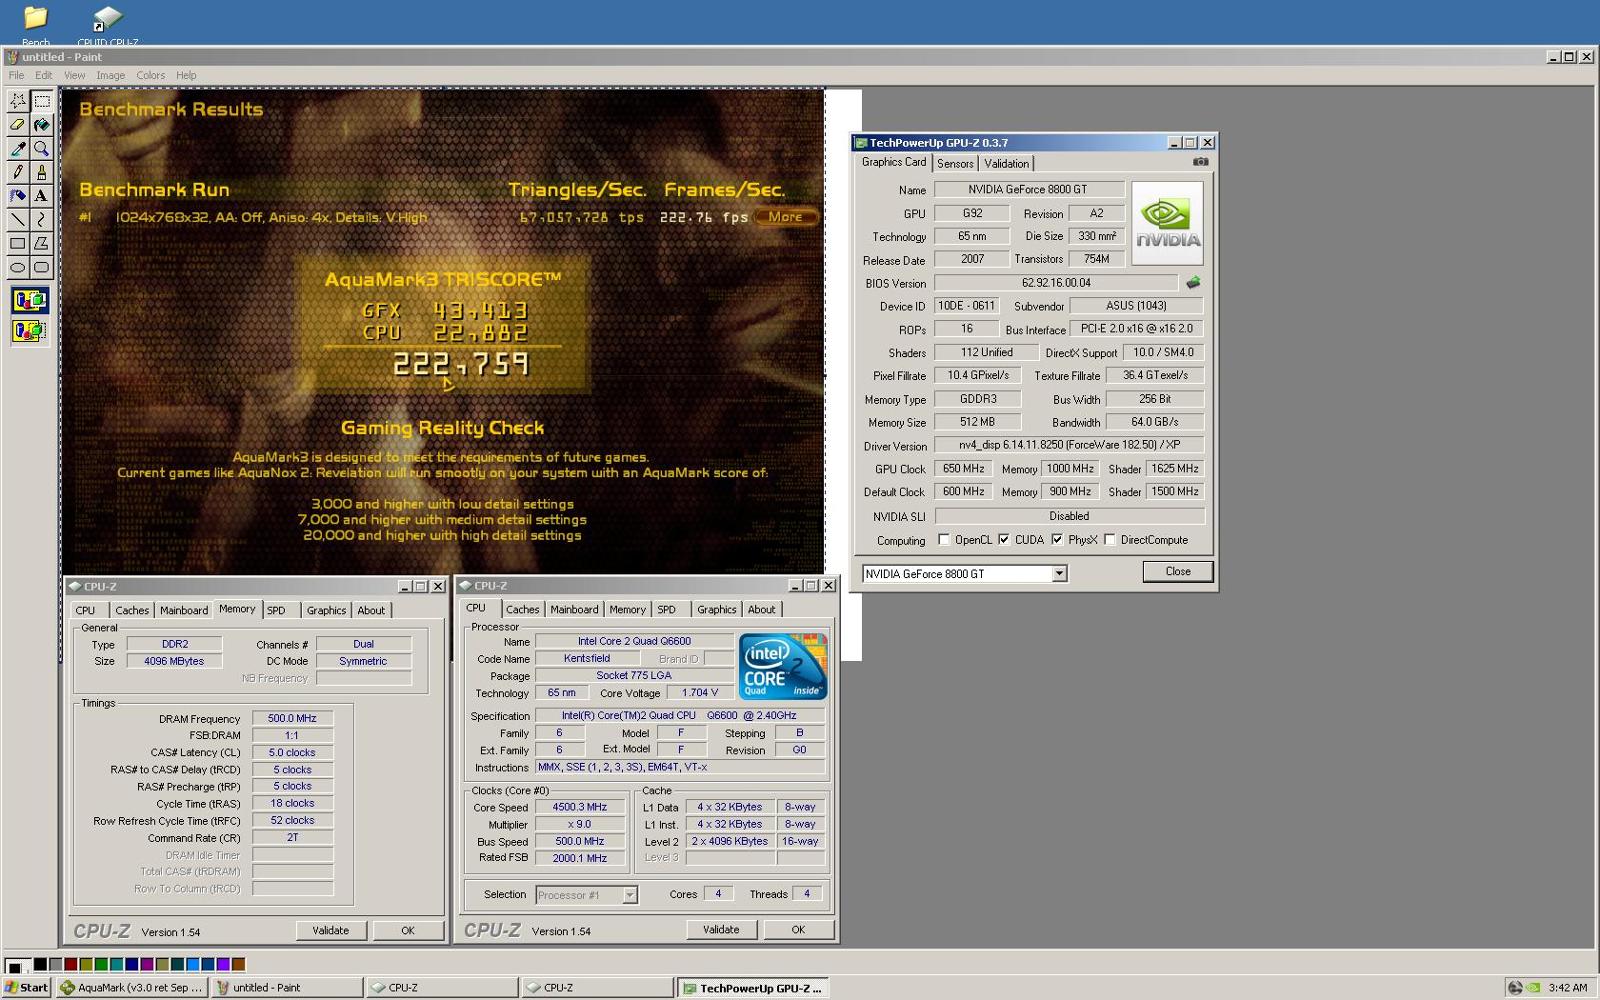
Task: Pick the gray color swatch in palette
Action: tap(55, 964)
